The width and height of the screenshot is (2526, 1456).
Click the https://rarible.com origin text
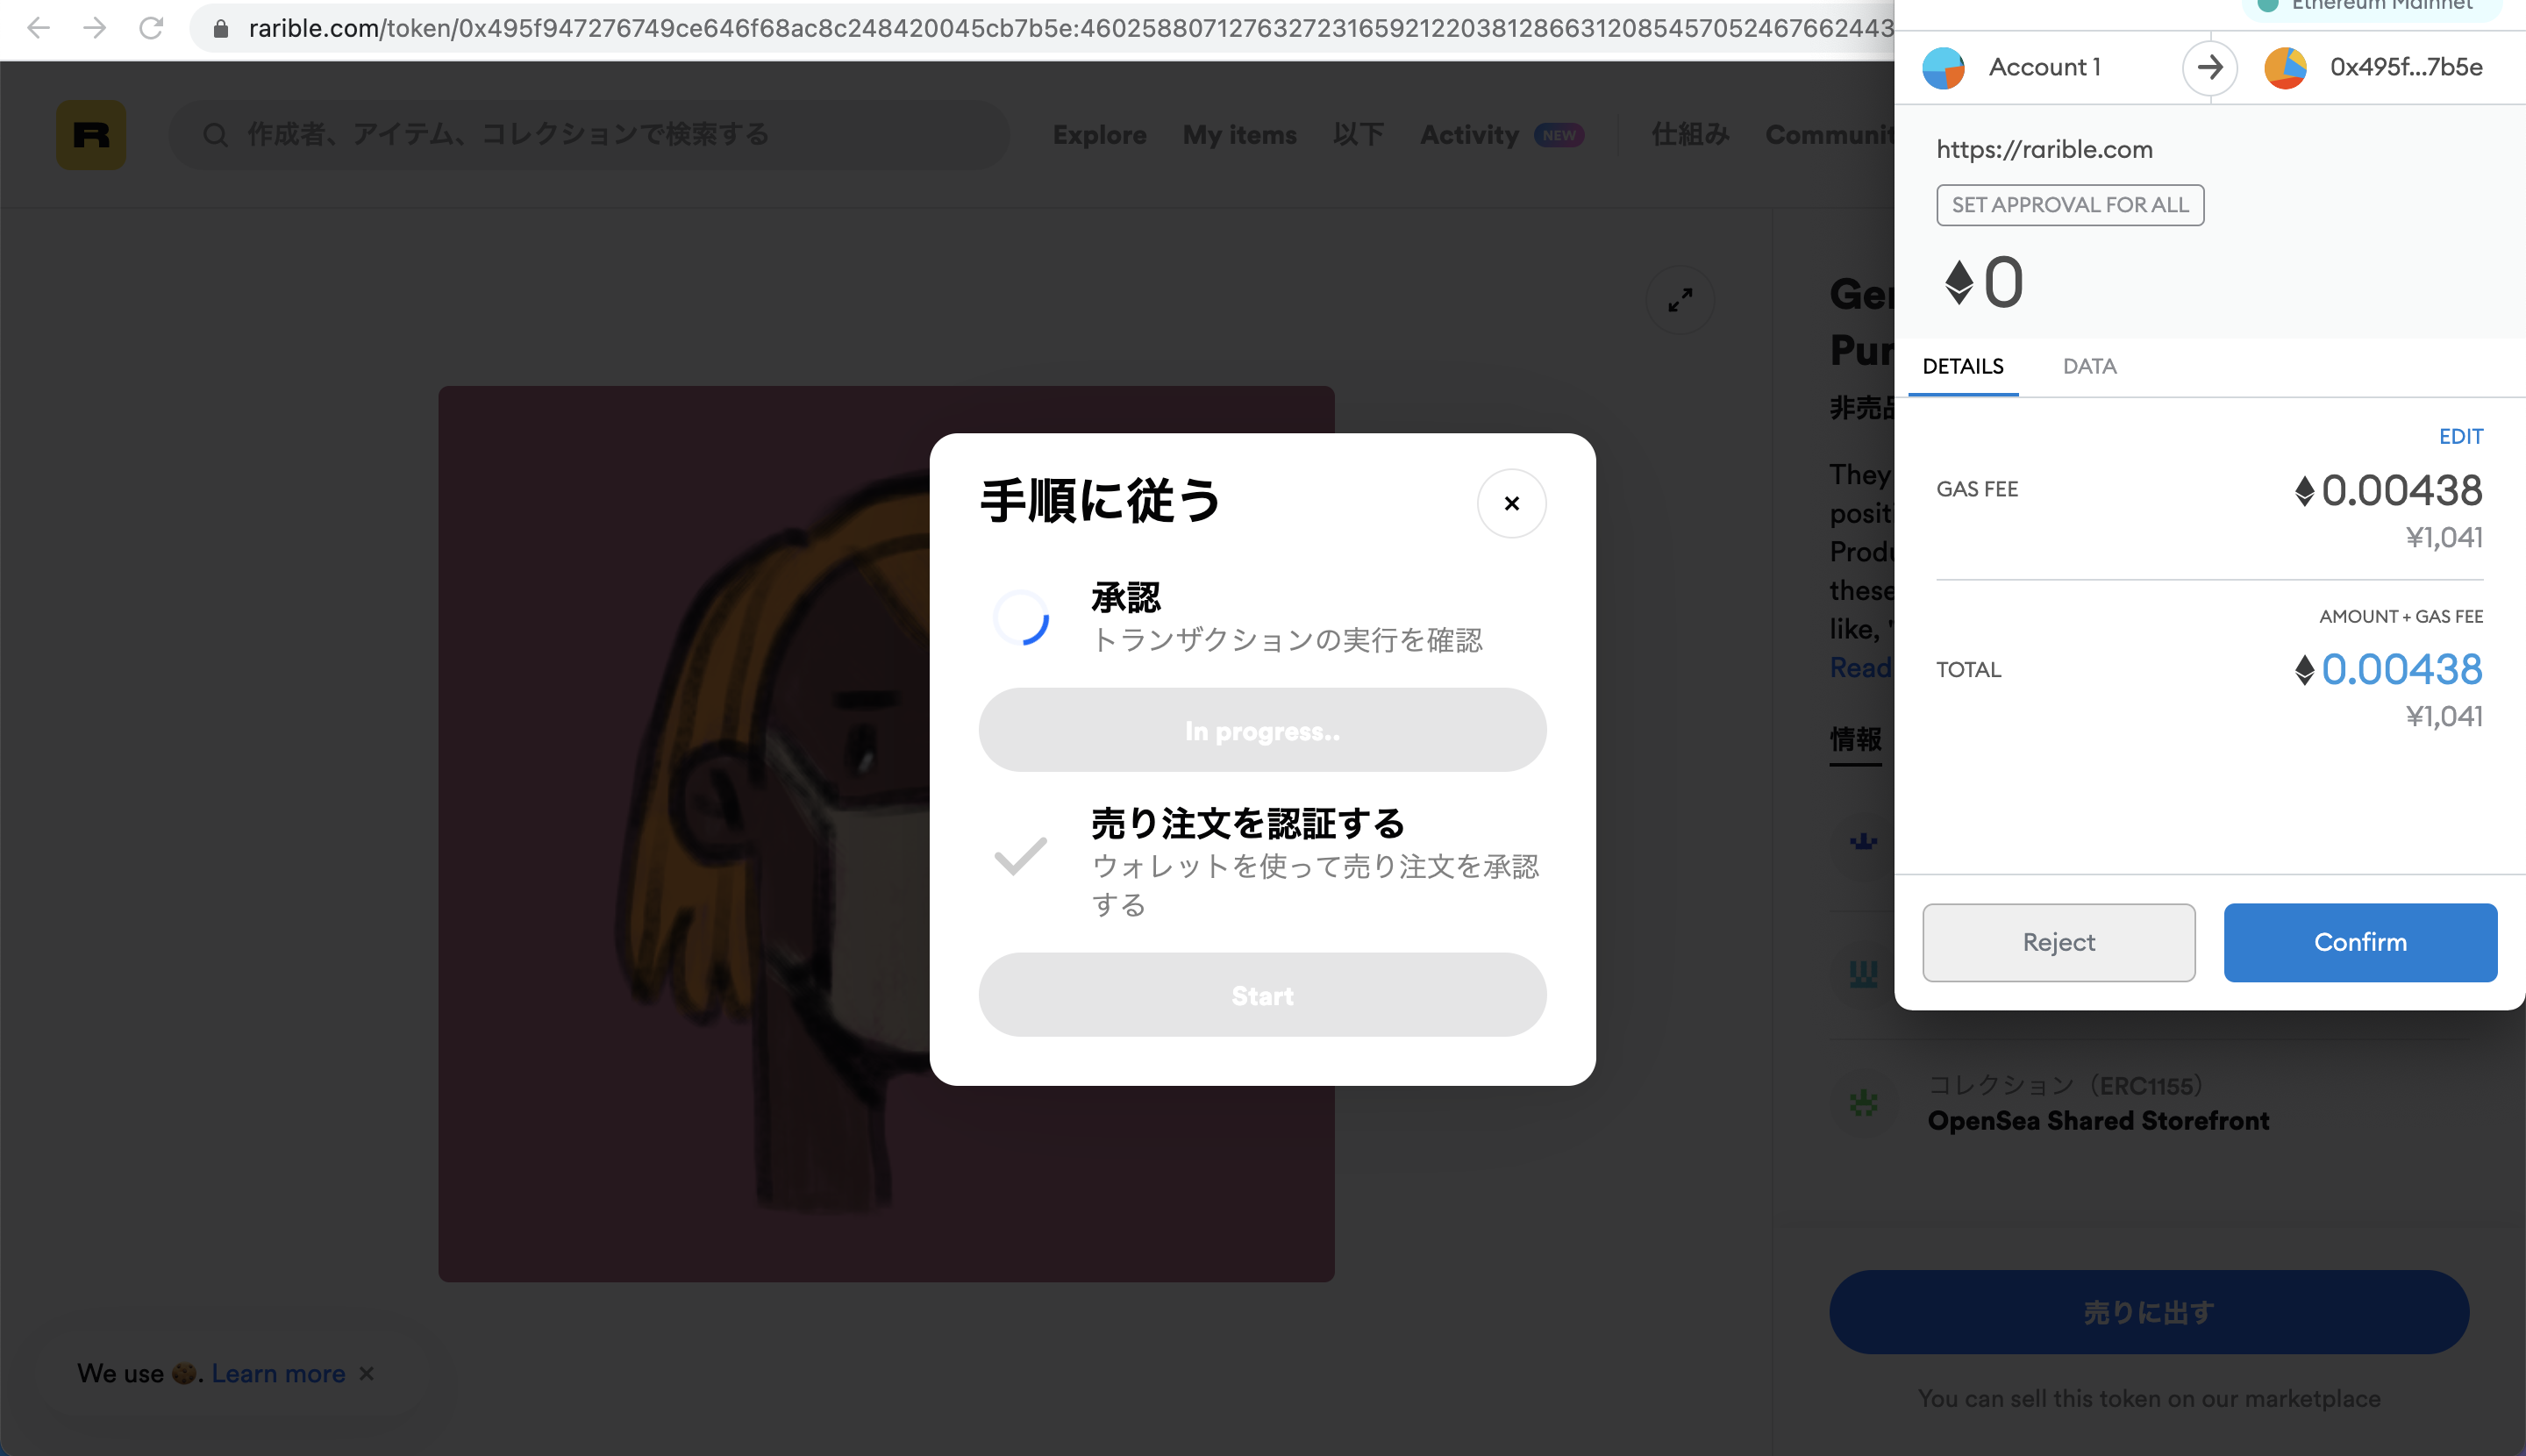tap(2044, 150)
